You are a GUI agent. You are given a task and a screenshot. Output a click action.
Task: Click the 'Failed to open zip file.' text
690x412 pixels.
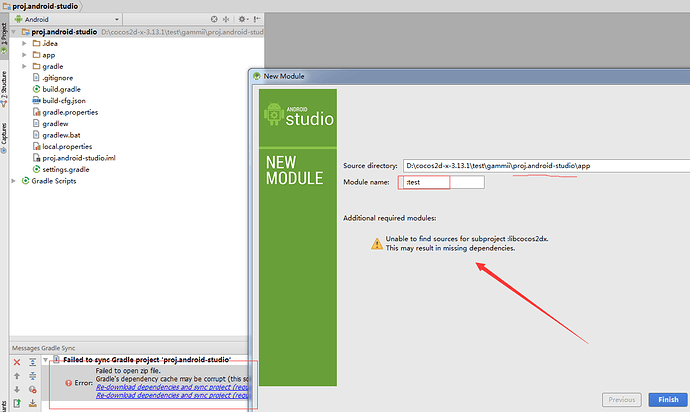[128, 371]
